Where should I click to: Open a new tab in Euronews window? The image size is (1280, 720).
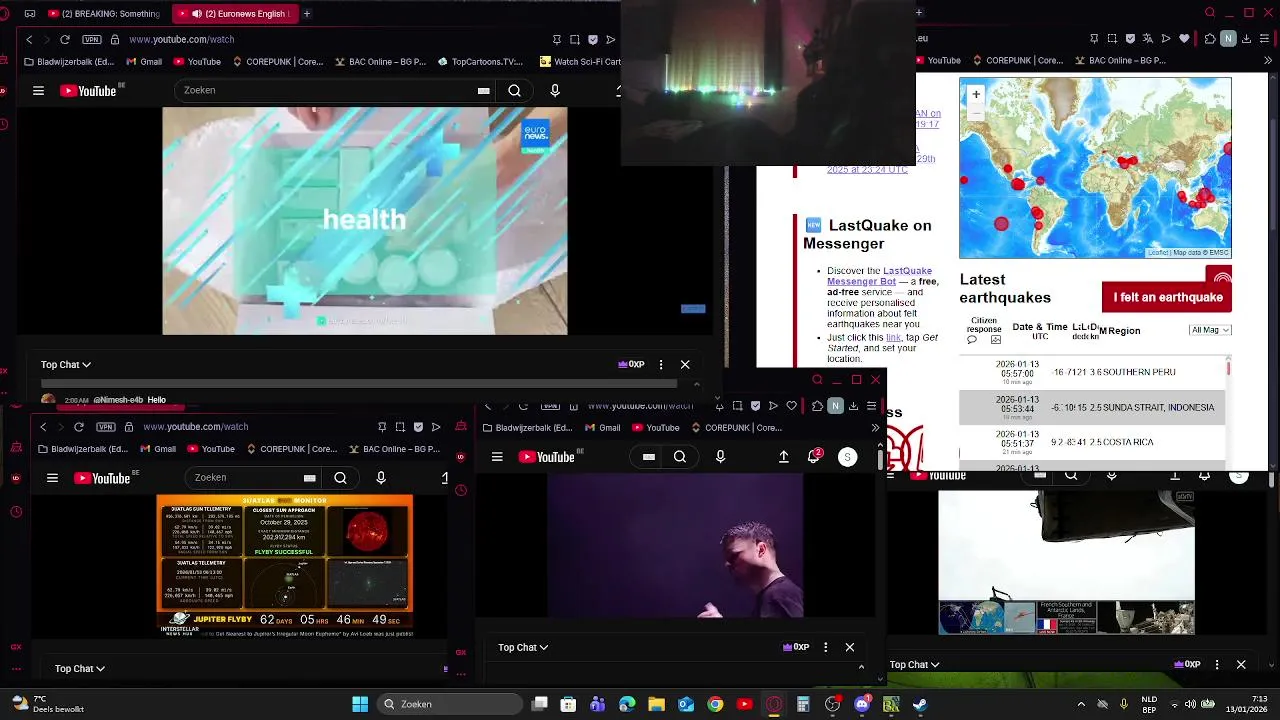pos(306,14)
